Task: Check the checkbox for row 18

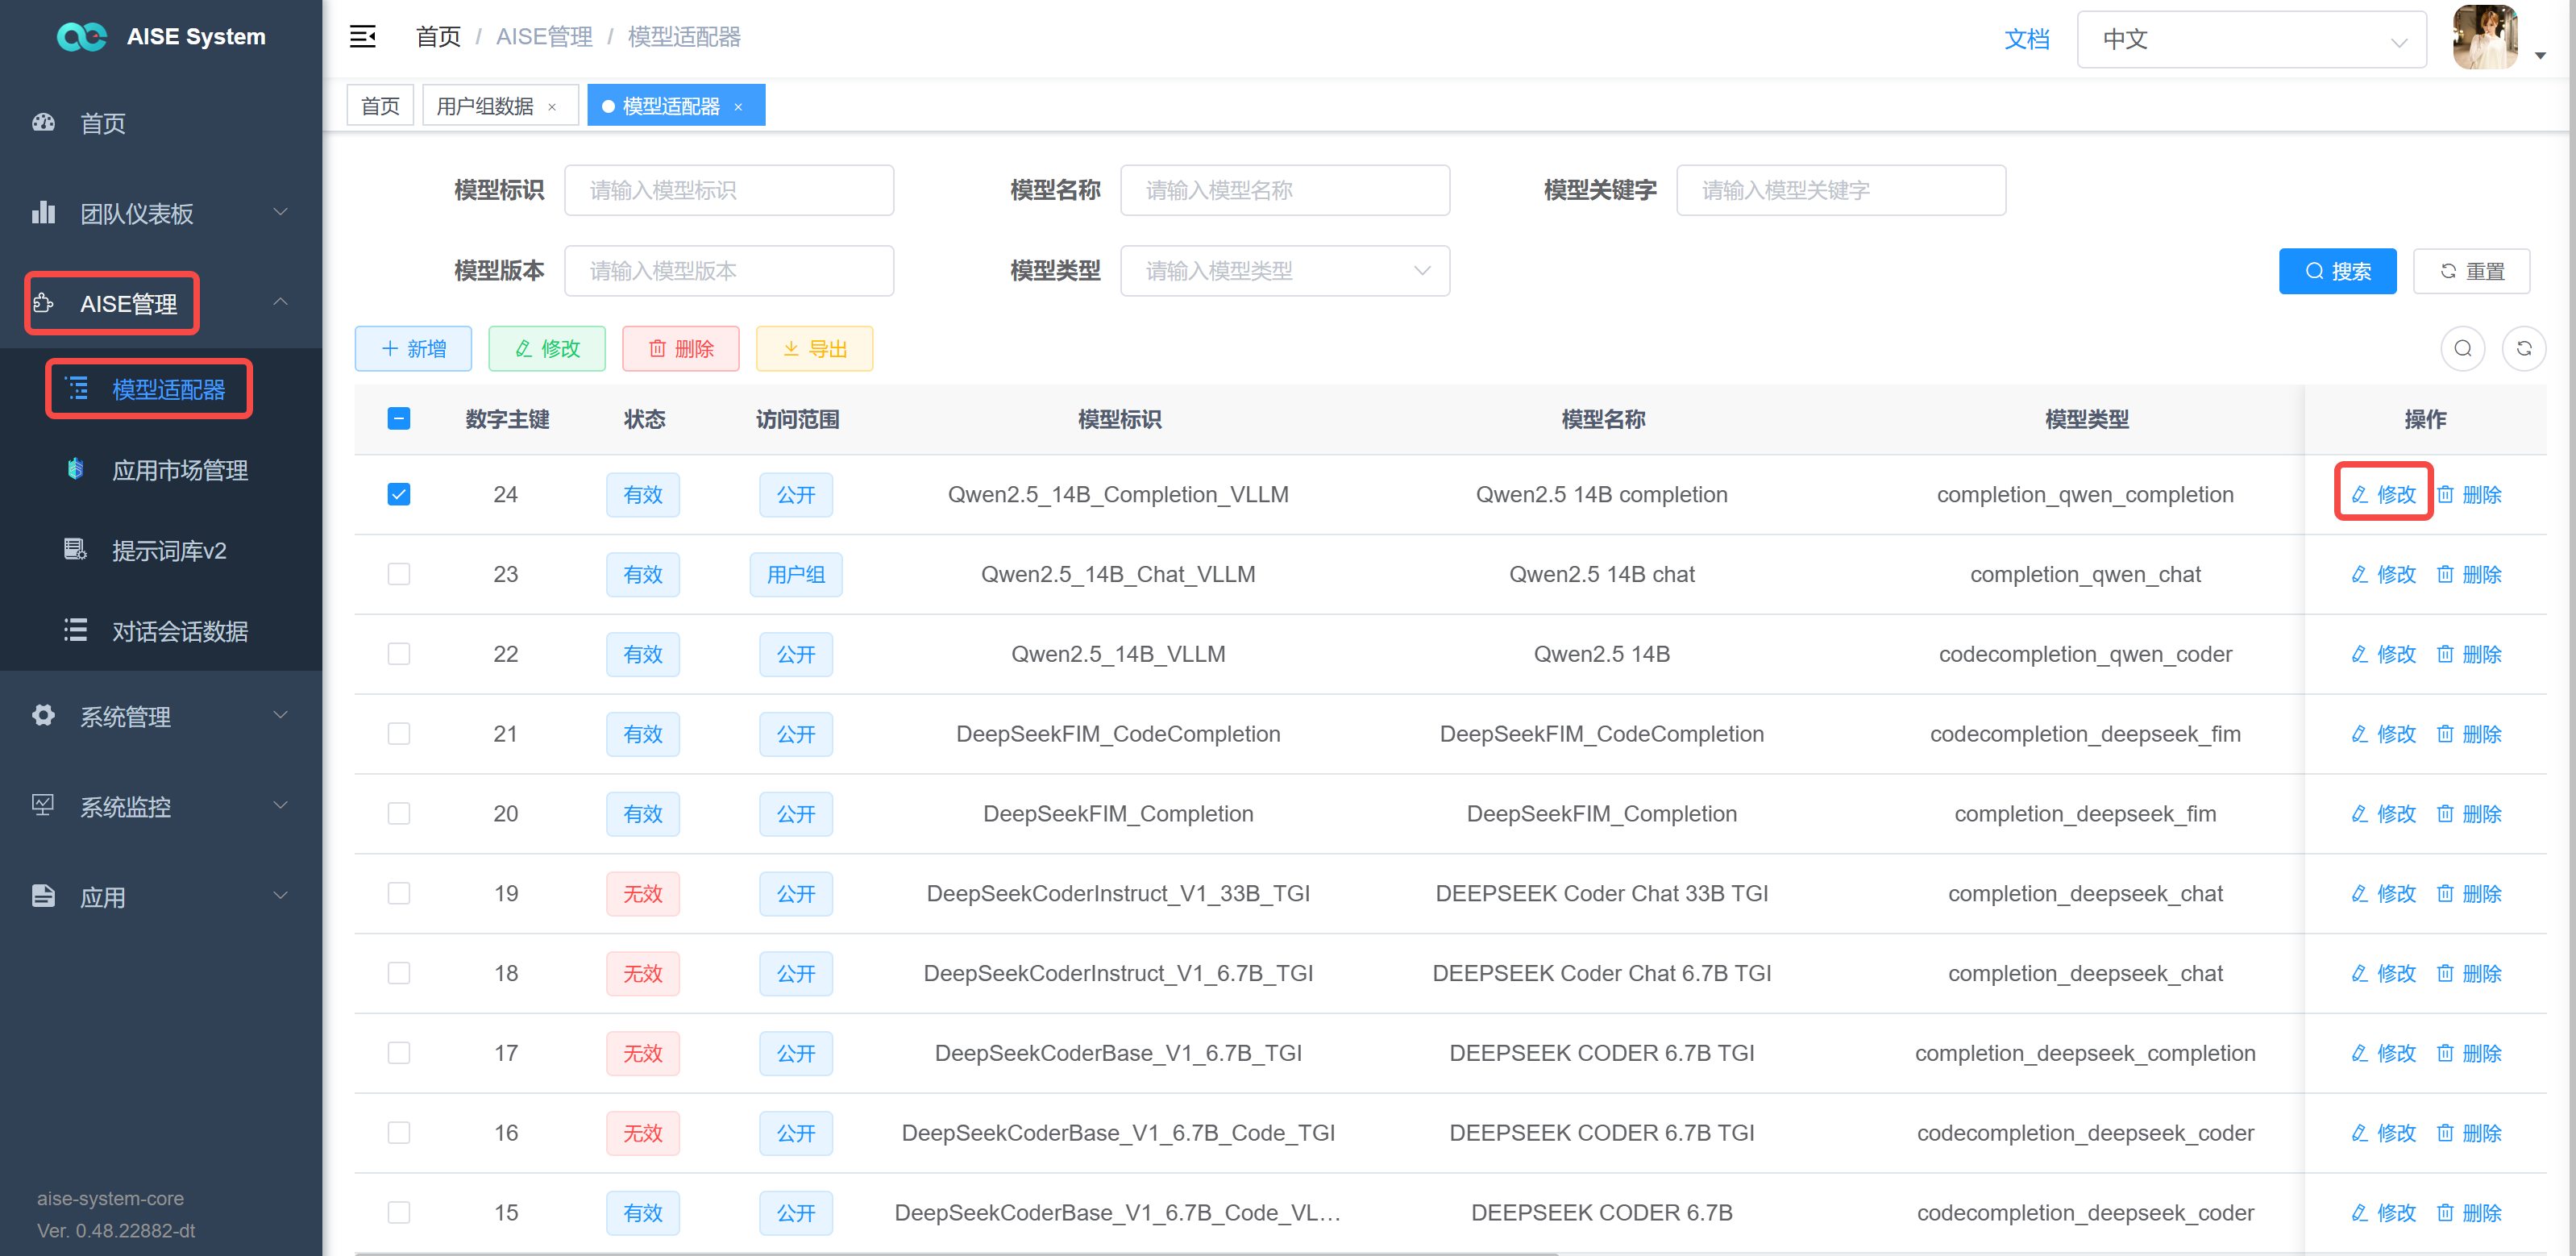Action: click(399, 973)
